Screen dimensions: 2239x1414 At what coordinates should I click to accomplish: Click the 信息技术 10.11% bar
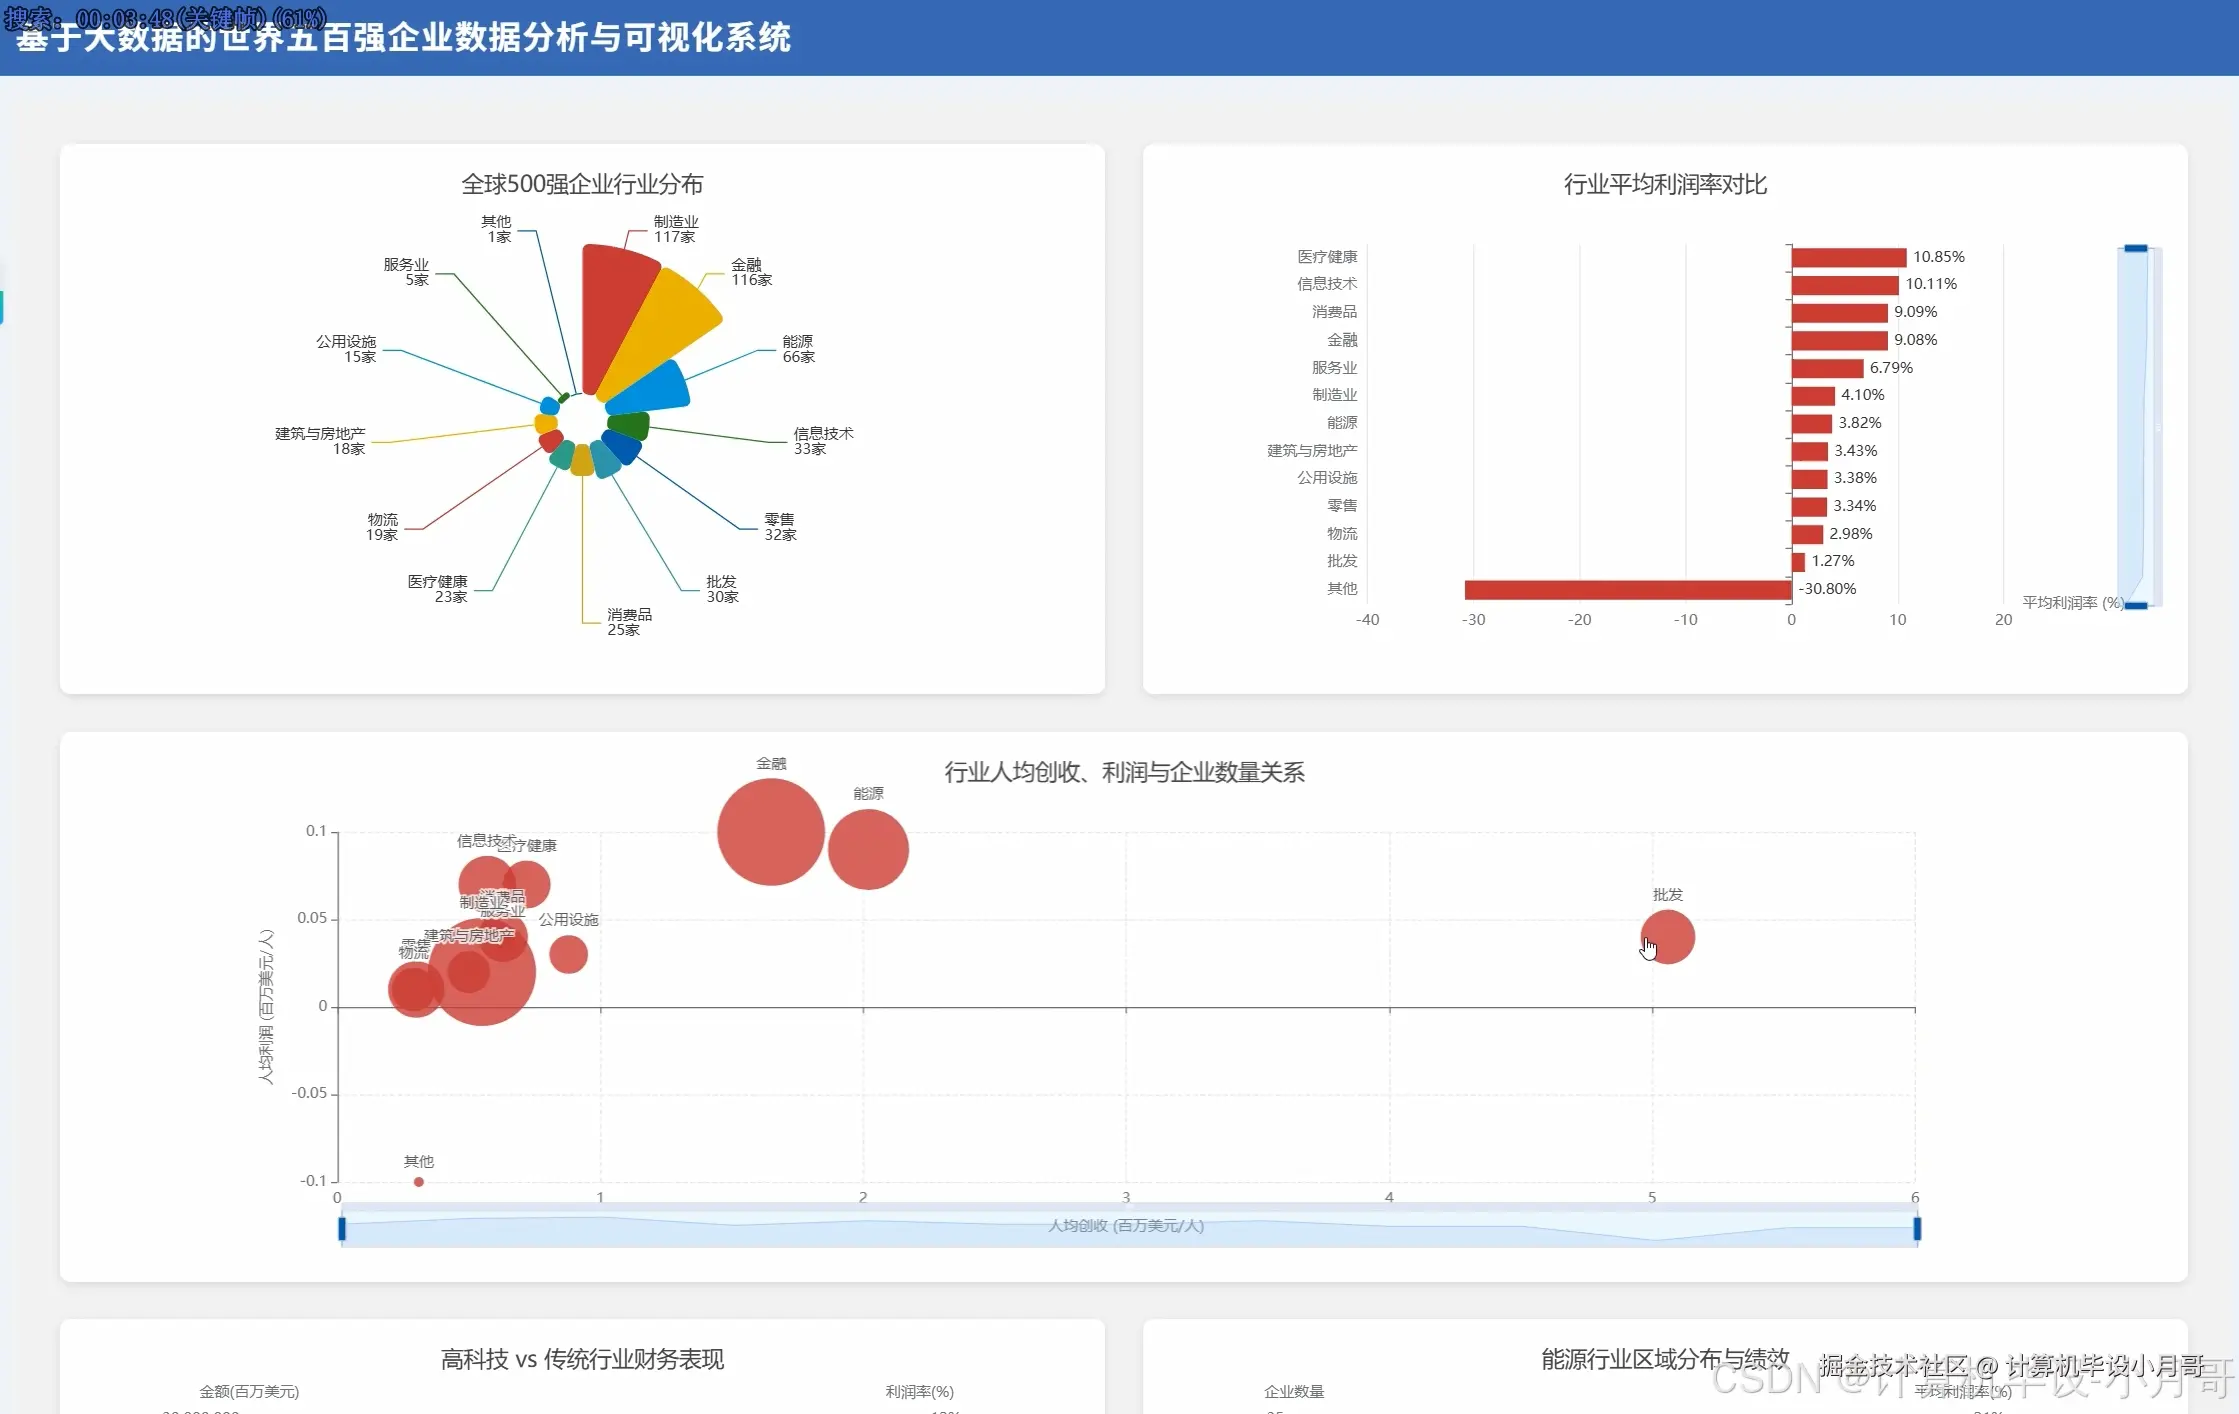(x=1844, y=285)
